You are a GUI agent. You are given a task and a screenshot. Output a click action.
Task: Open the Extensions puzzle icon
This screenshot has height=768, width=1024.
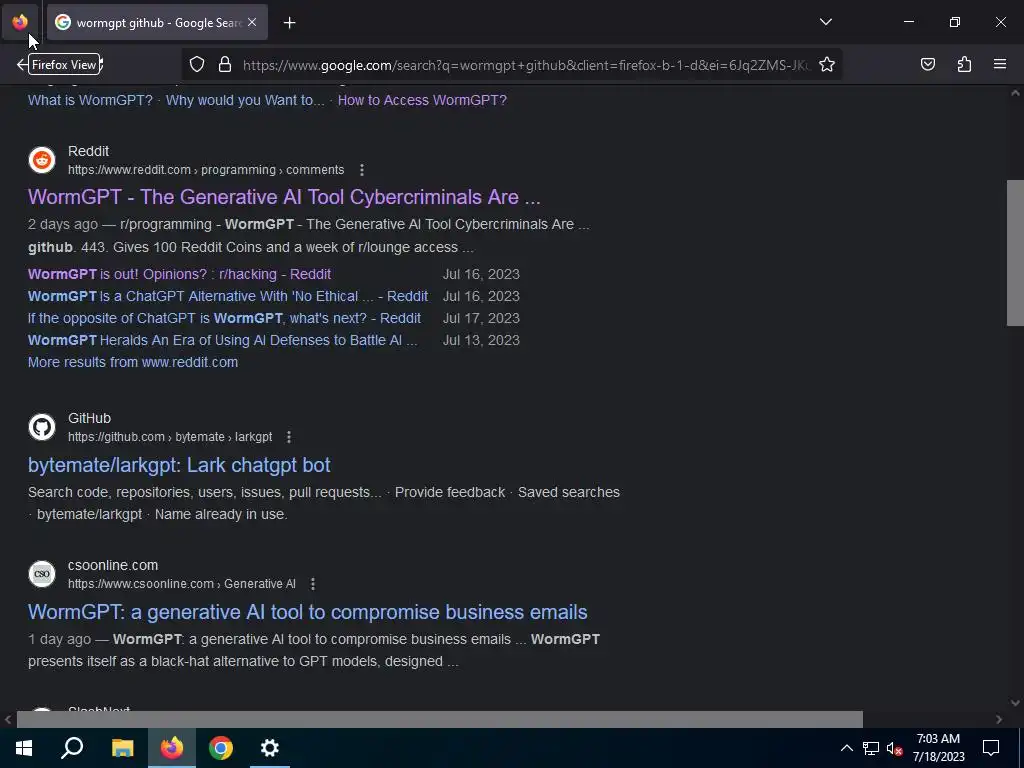pos(964,64)
